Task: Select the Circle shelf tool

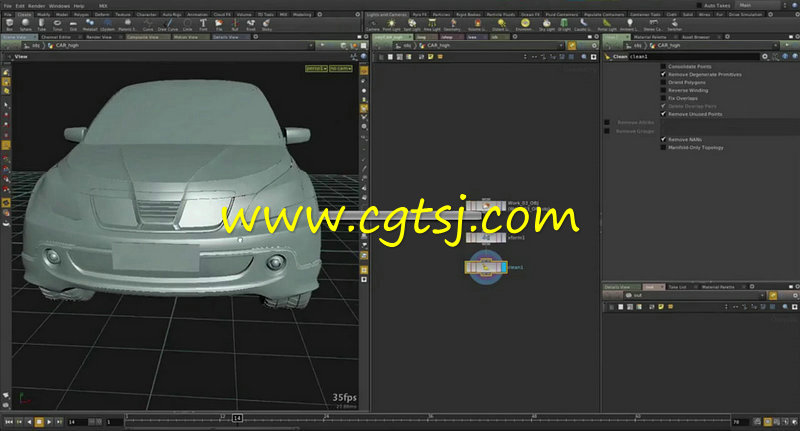Action: pyautogui.click(x=187, y=24)
